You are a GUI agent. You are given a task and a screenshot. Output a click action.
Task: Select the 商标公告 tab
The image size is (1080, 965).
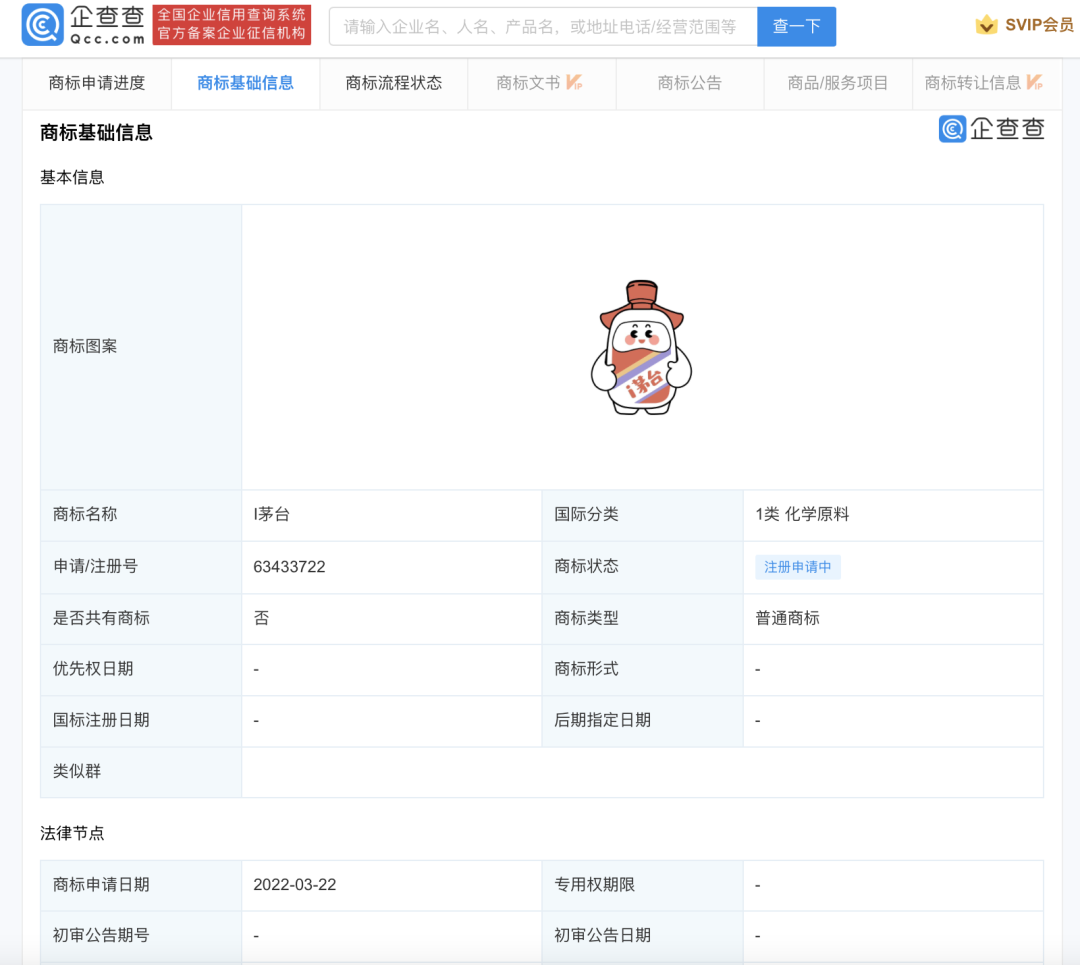point(689,83)
